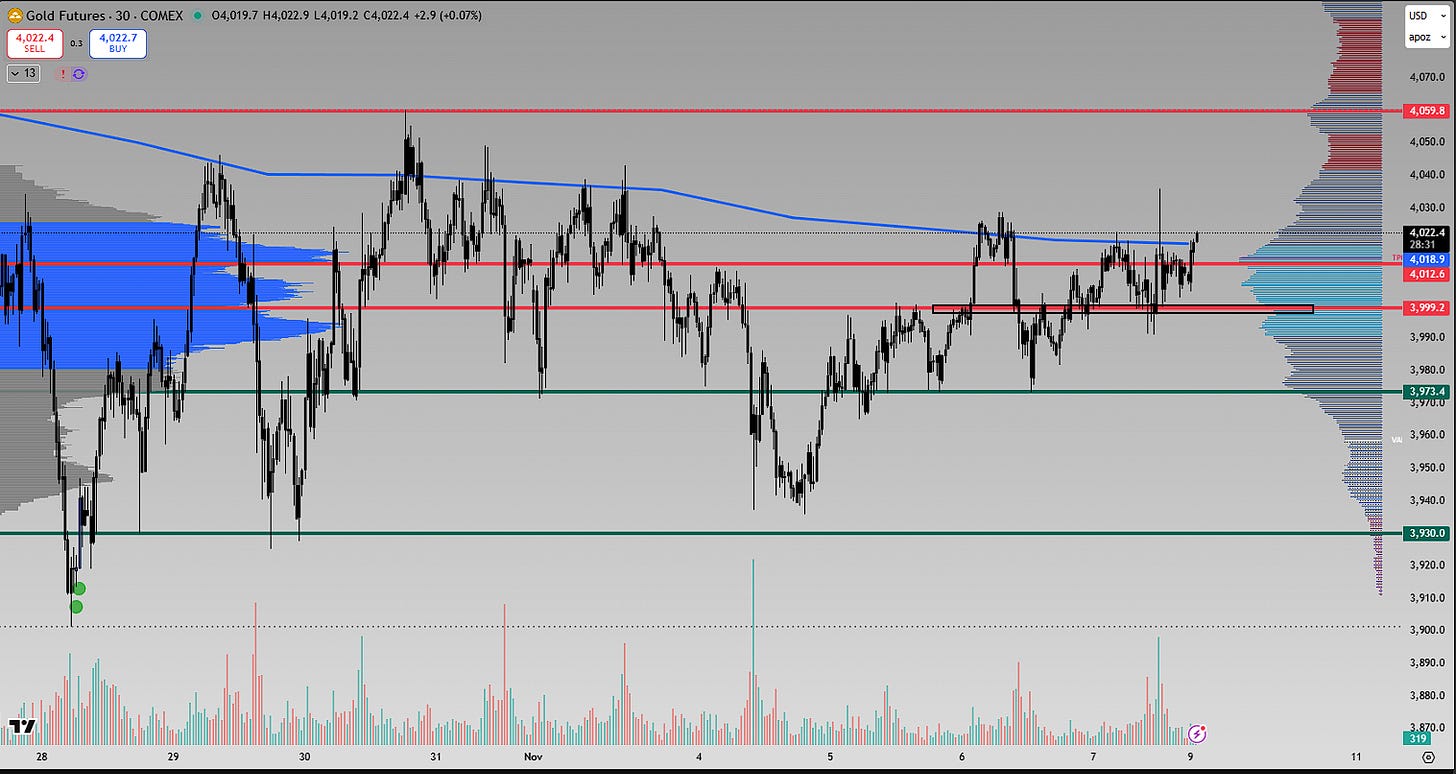Viewport: 1456px width, 774px height.
Task: Click the upper green circle marker
Action: tap(79, 589)
